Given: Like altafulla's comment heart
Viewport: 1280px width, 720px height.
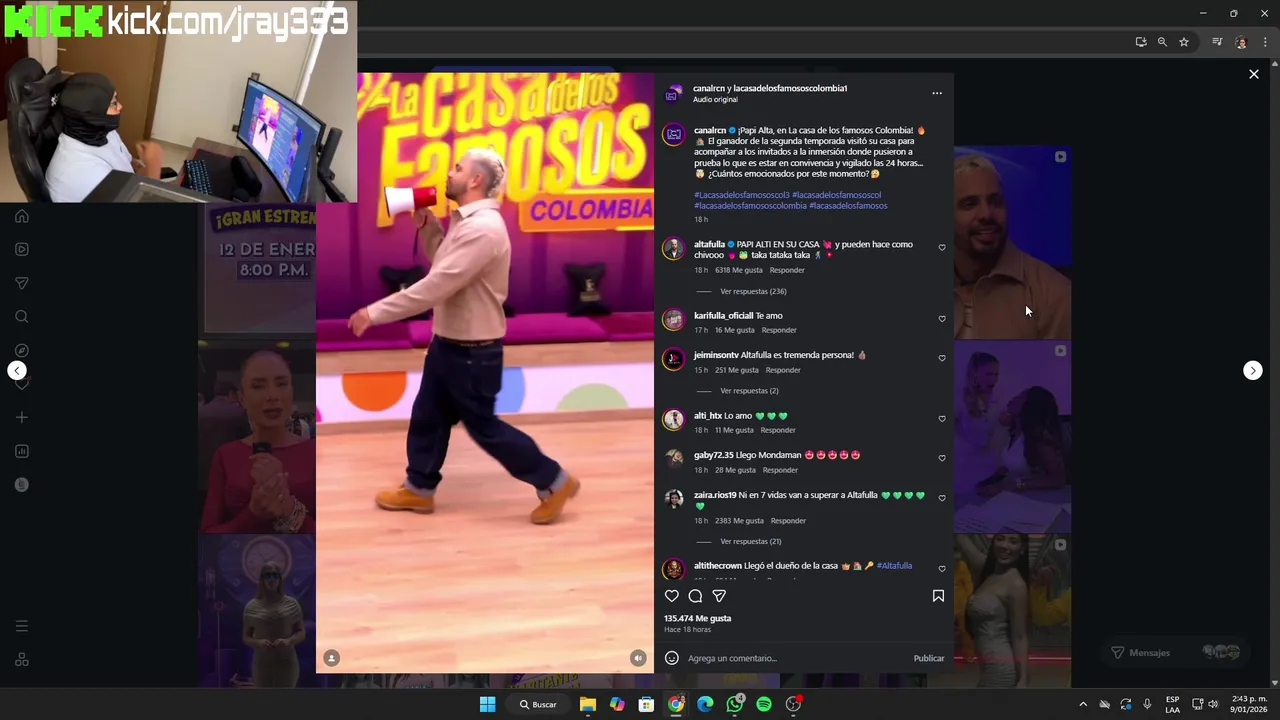Looking at the screenshot, I should pyautogui.click(x=942, y=248).
